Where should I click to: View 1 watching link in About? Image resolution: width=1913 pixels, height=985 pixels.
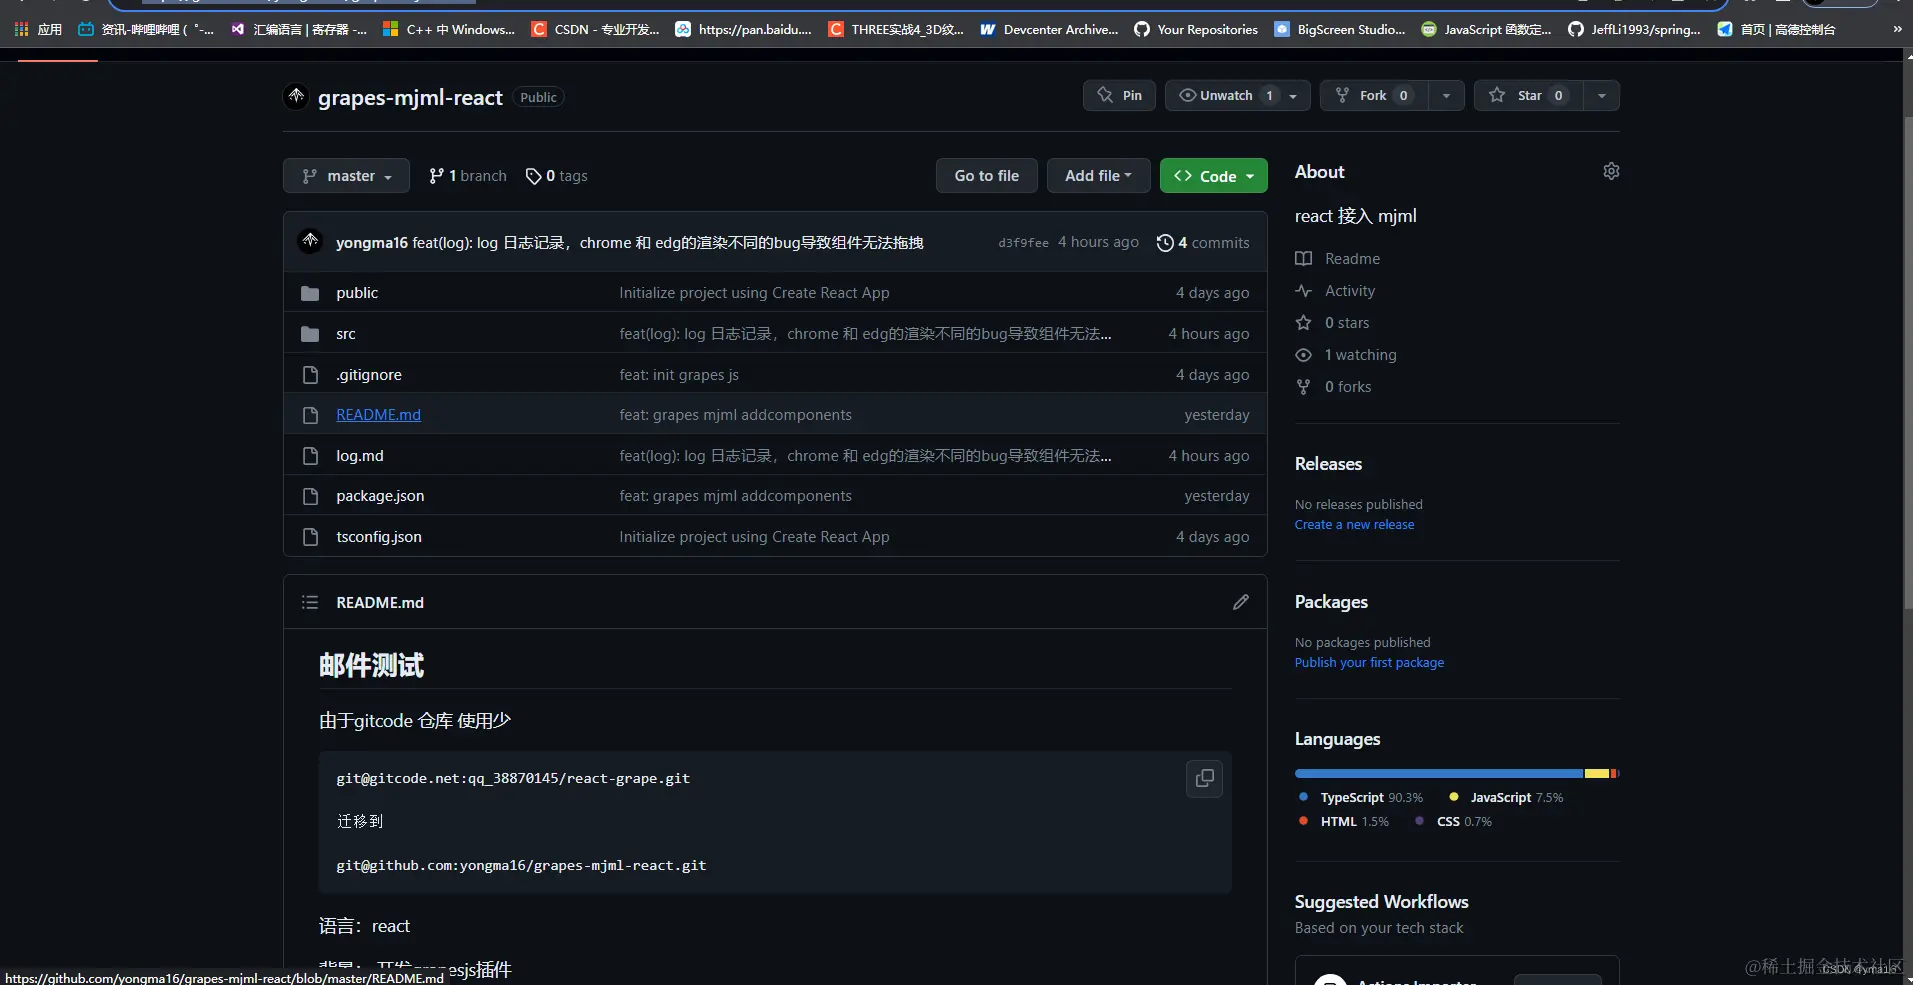(1346, 355)
